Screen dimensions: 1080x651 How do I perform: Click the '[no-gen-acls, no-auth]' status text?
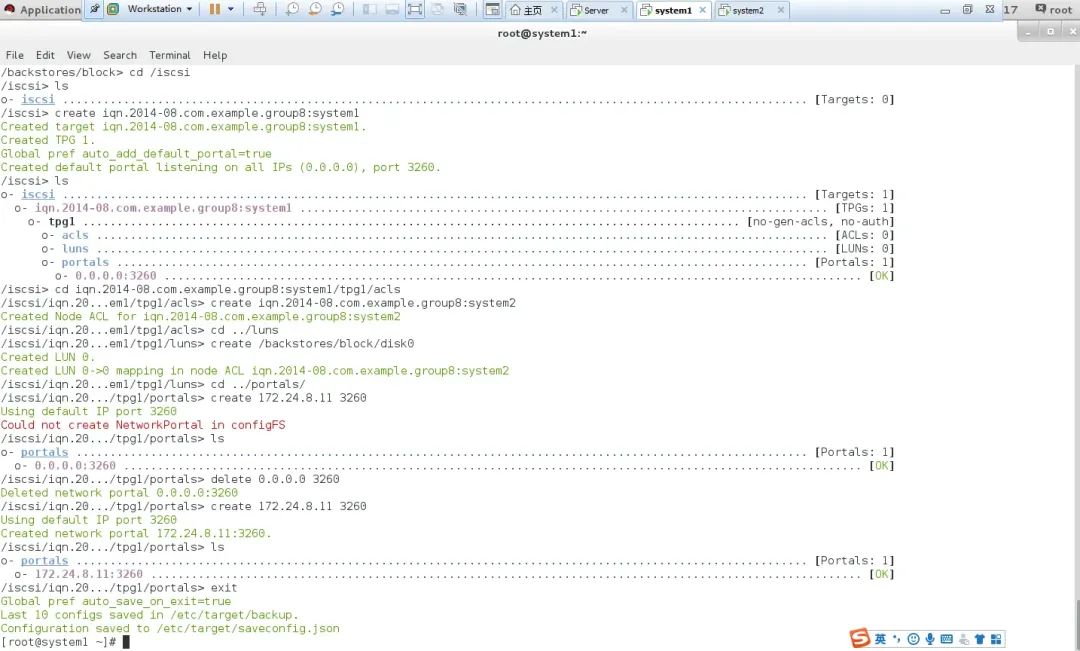pyautogui.click(x=820, y=222)
